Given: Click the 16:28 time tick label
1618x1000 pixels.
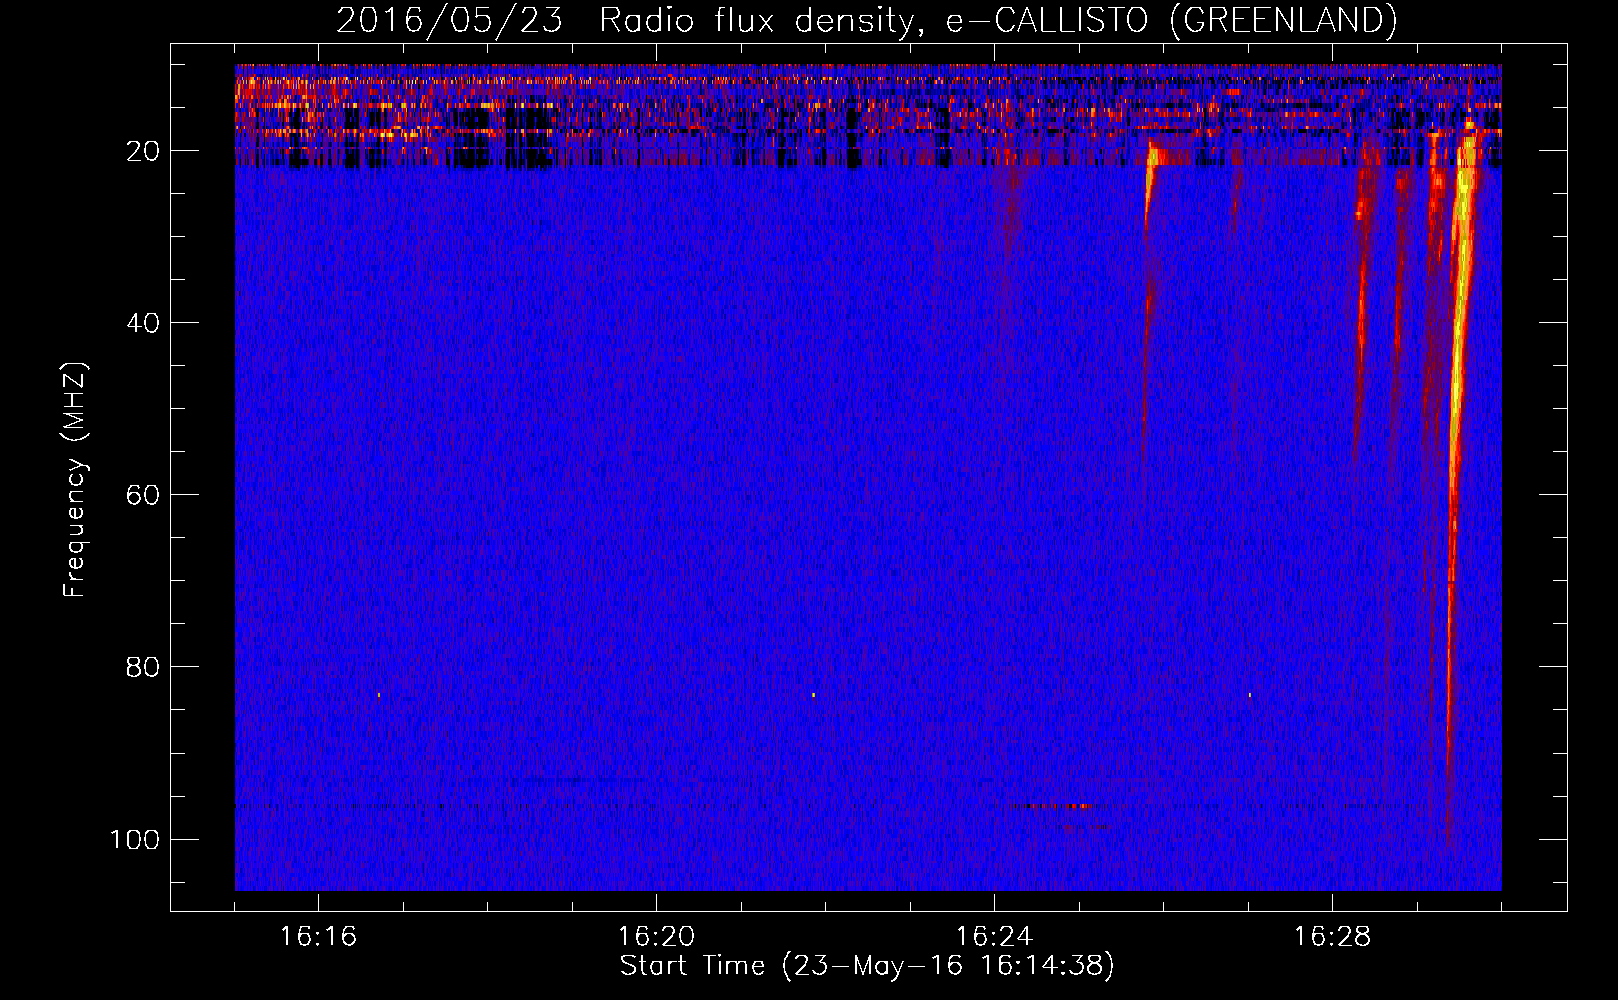Looking at the screenshot, I should tap(1333, 936).
